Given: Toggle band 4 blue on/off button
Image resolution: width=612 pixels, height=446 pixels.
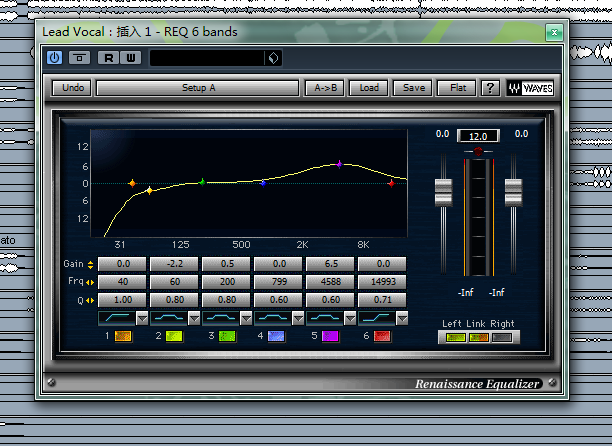Looking at the screenshot, I should click(276, 336).
